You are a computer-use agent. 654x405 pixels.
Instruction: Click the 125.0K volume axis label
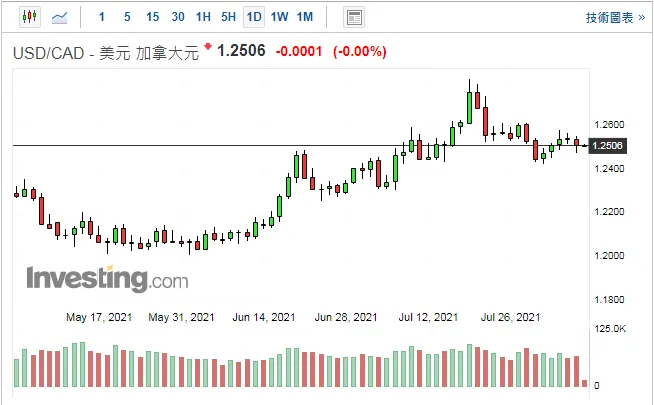pos(610,329)
